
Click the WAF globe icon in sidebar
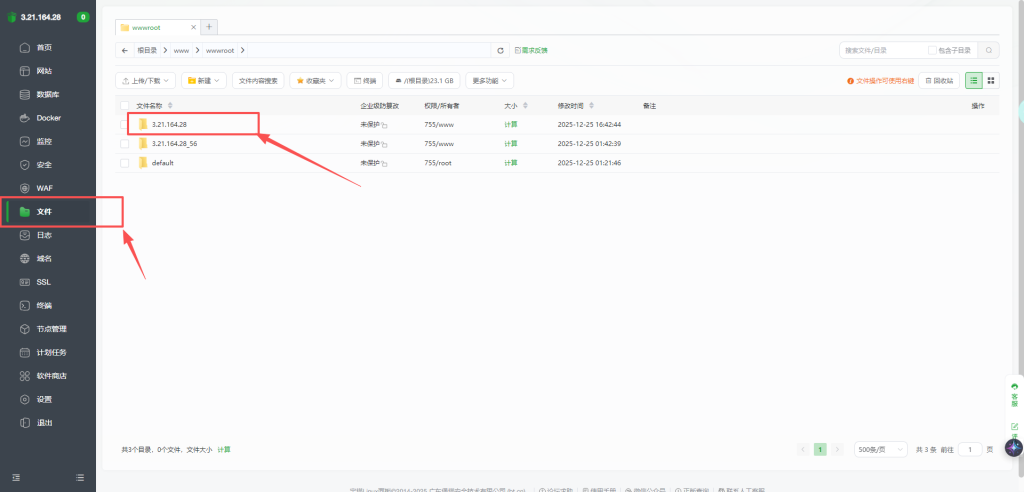pyautogui.click(x=25, y=188)
